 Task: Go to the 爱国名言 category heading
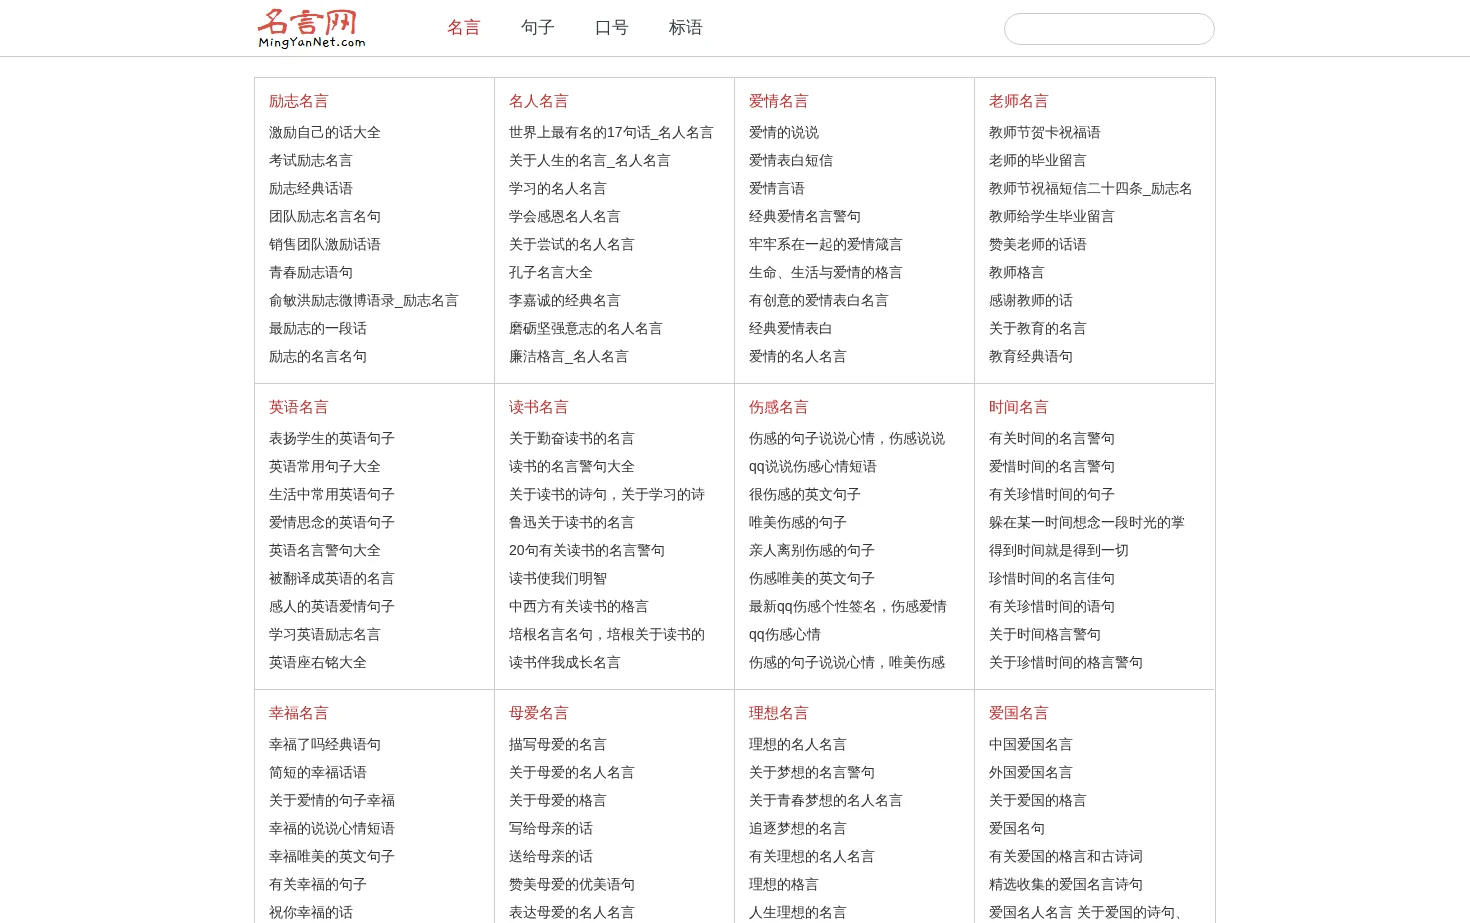tap(1018, 713)
